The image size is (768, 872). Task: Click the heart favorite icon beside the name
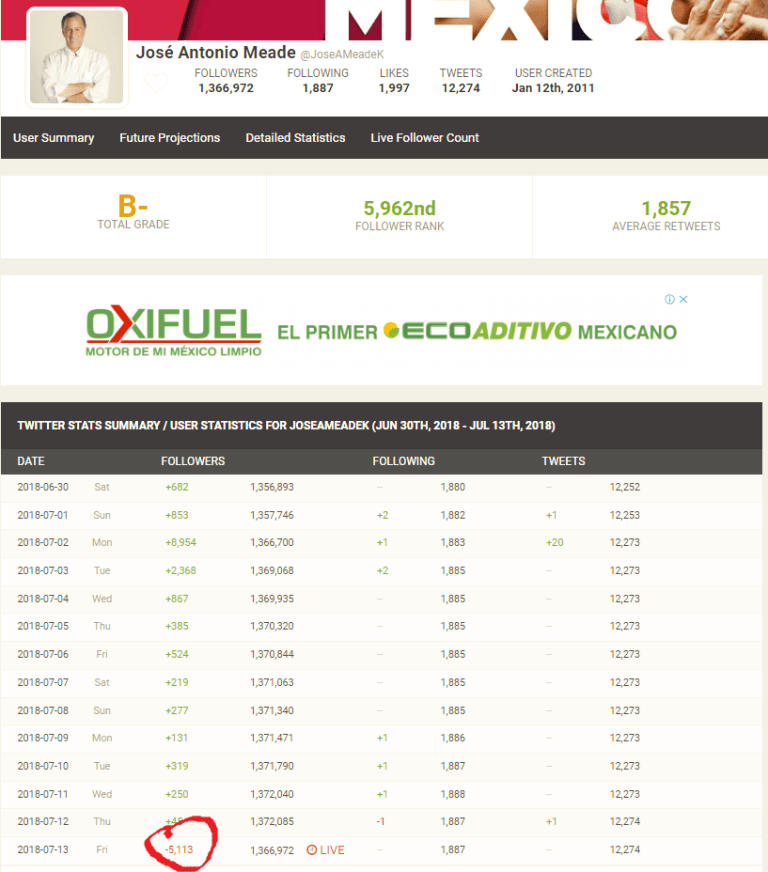156,83
